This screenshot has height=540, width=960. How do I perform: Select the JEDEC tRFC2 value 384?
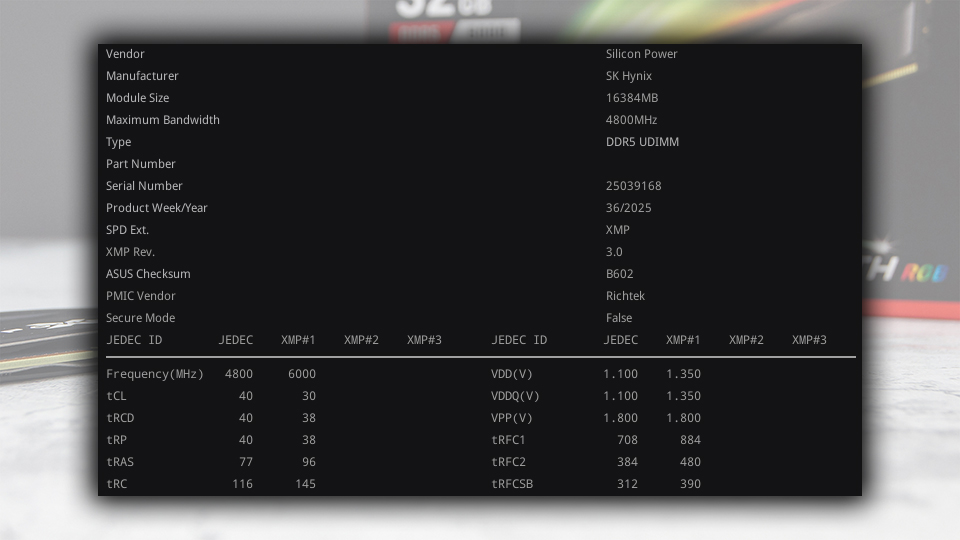(628, 462)
